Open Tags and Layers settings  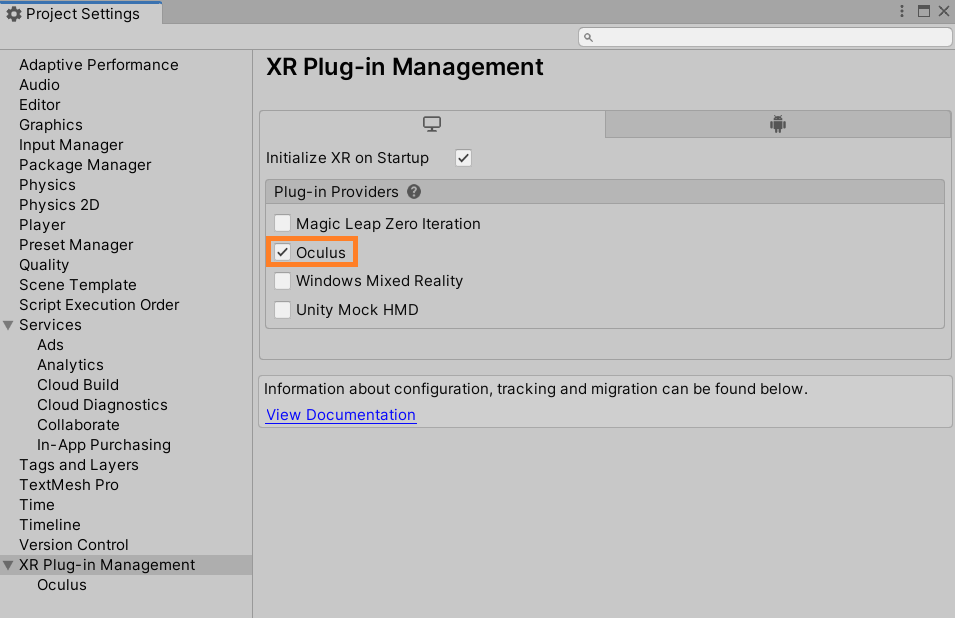point(79,465)
